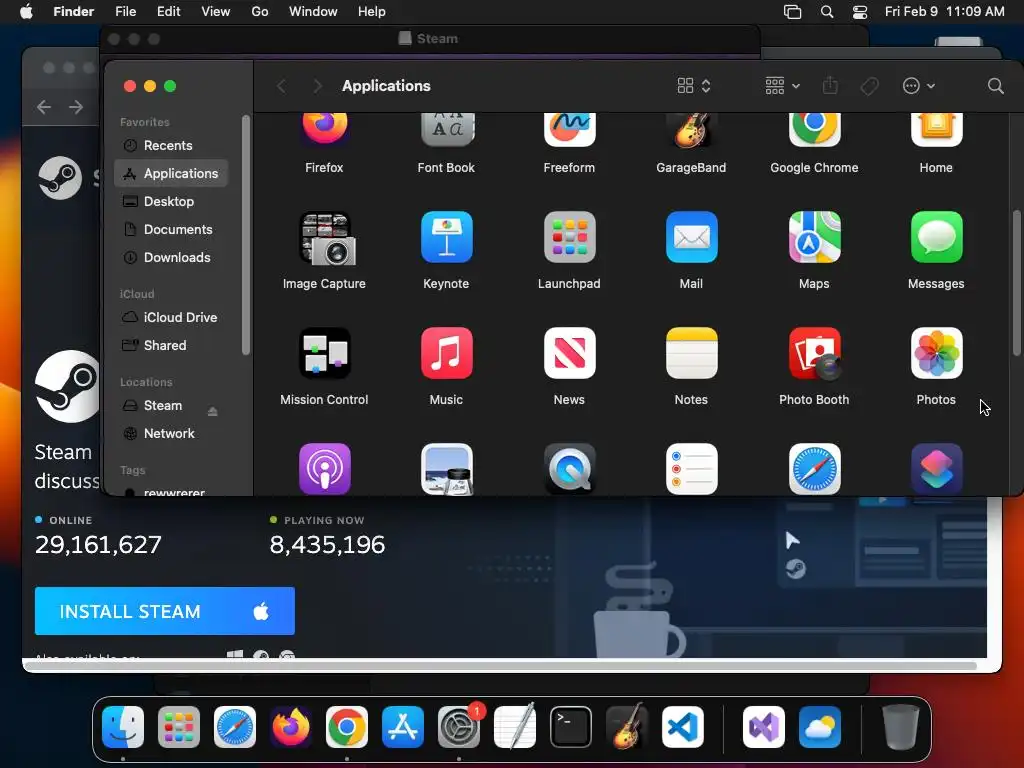Open Recents in the Finder sidebar

pyautogui.click(x=171, y=145)
